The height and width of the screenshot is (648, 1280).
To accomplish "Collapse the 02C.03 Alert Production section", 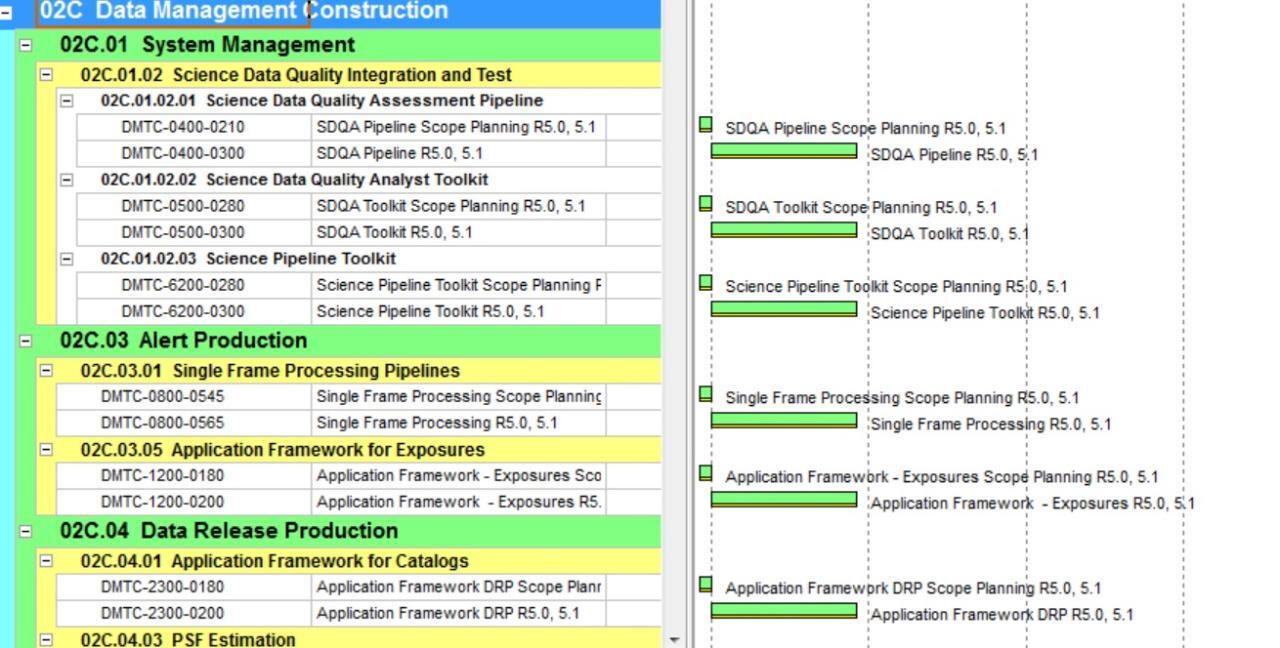I will click(27, 340).
